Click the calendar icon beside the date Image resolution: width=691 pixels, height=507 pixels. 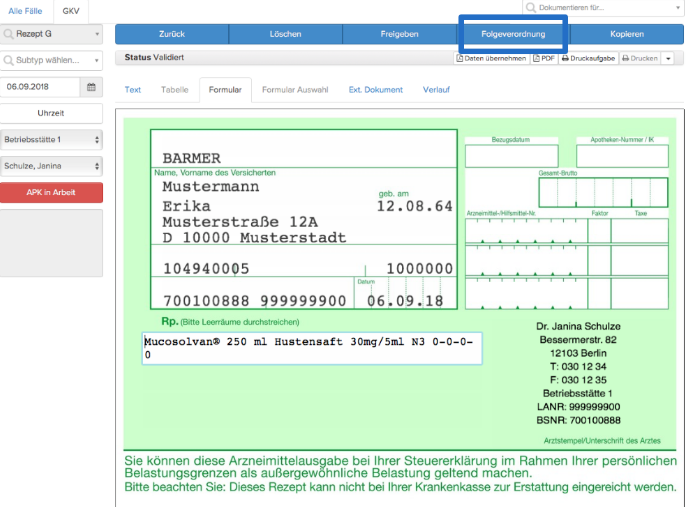pyautogui.click(x=91, y=87)
